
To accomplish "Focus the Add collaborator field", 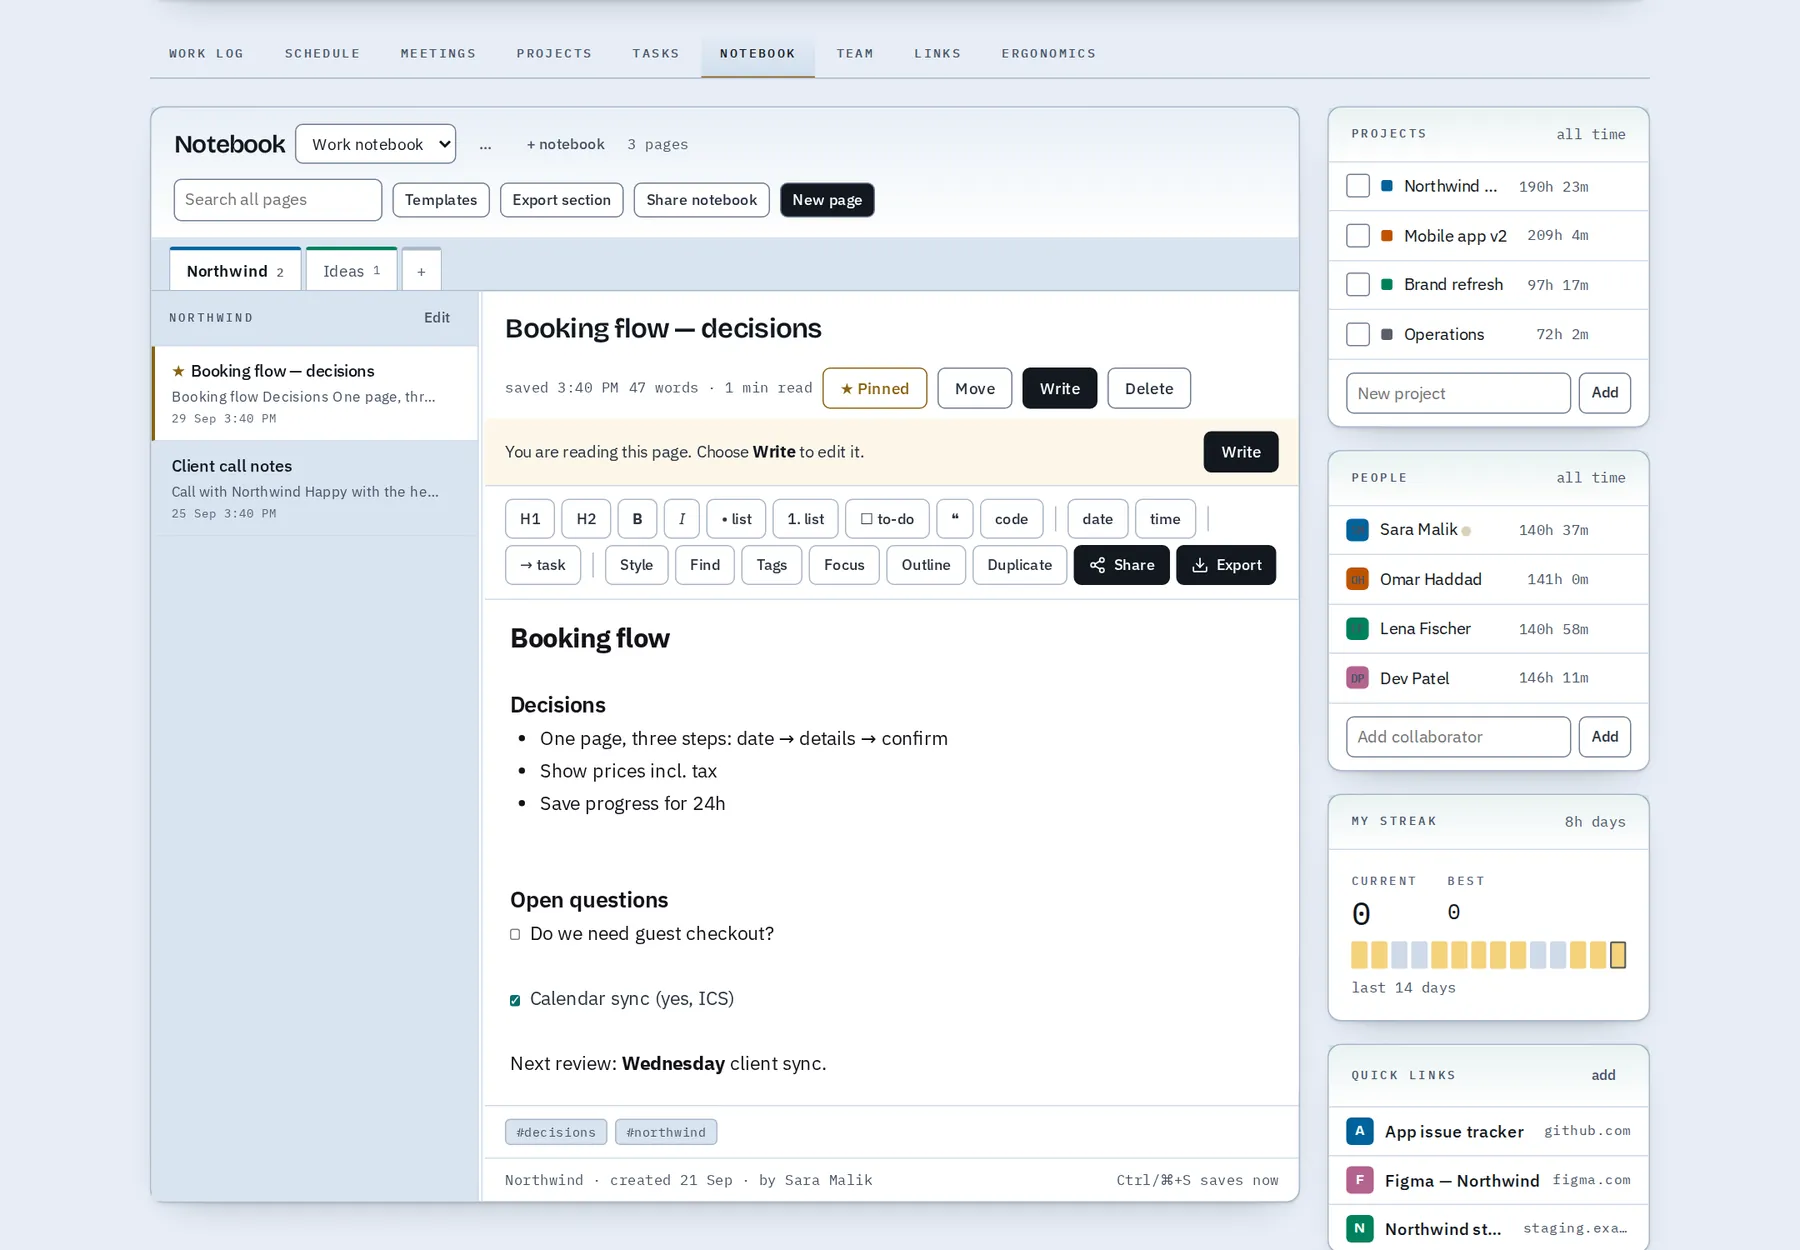I will pyautogui.click(x=1458, y=737).
